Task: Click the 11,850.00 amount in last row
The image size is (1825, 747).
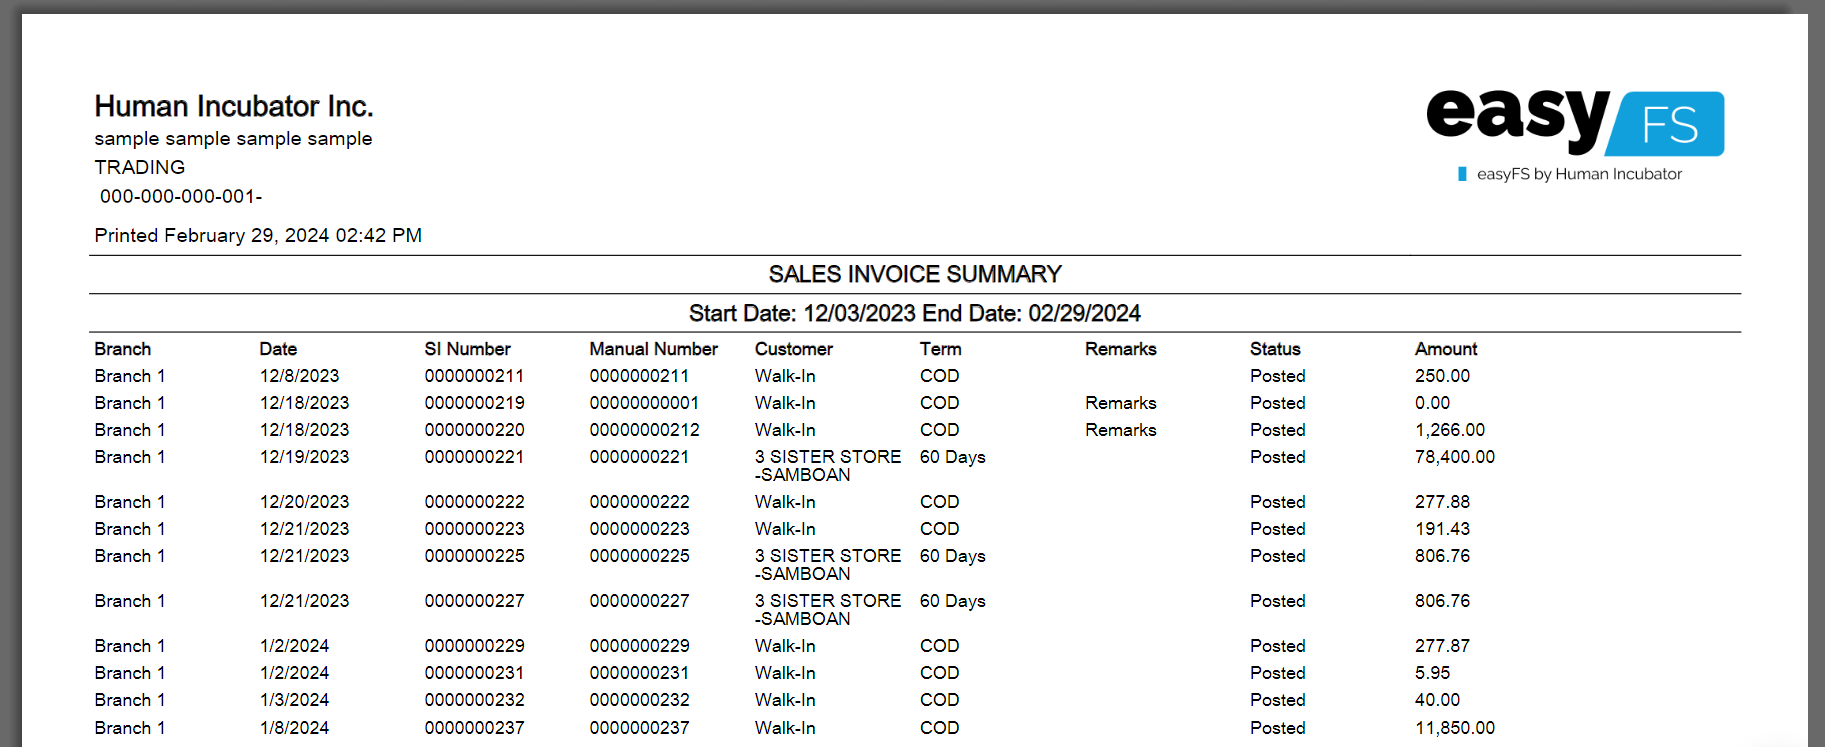Action: [x=1454, y=728]
